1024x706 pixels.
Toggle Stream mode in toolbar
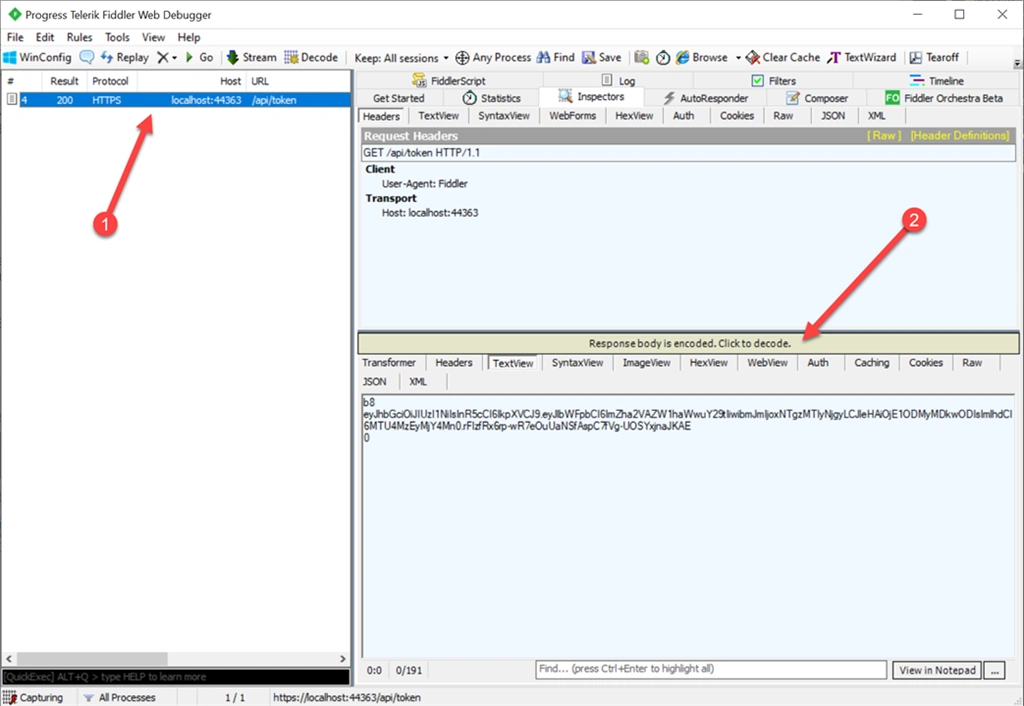tap(251, 57)
